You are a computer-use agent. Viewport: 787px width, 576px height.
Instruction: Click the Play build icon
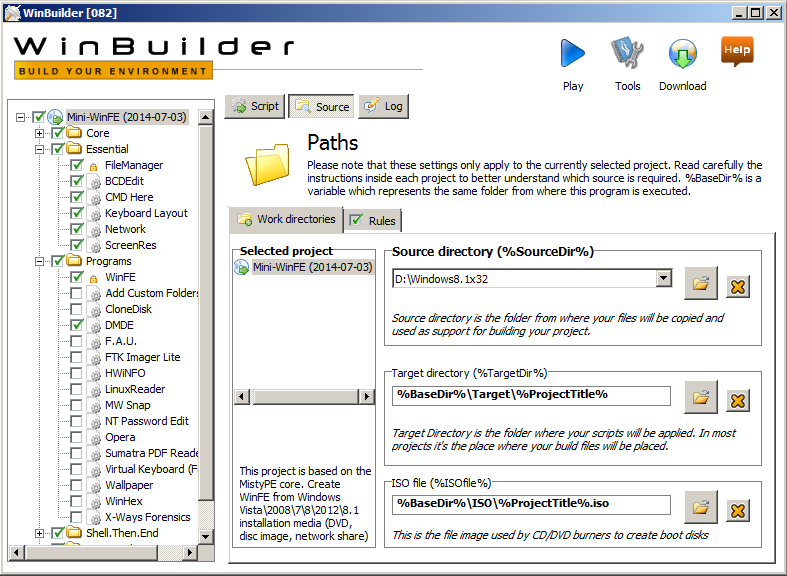[573, 53]
